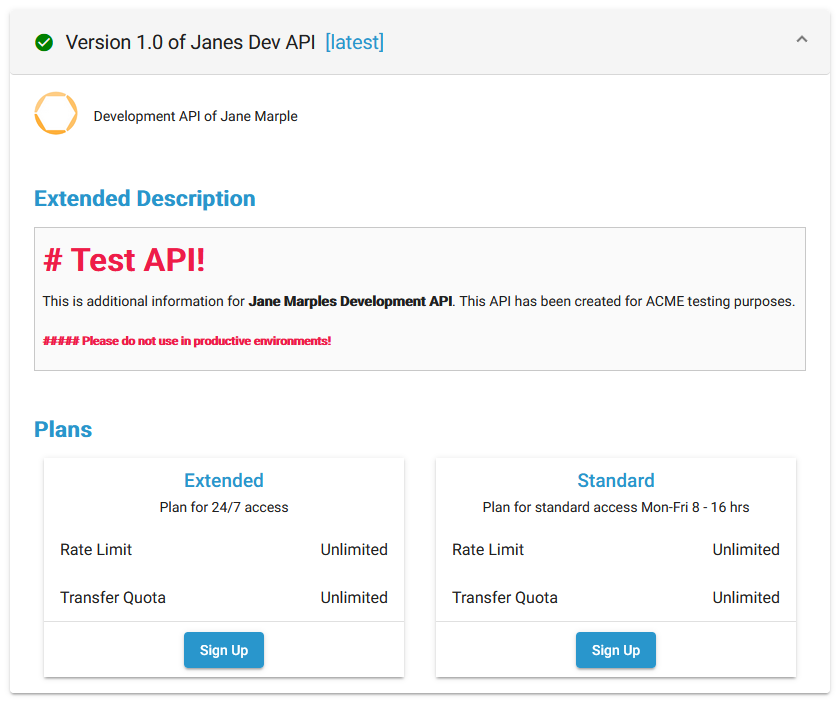The height and width of the screenshot is (704, 840).
Task: Select the Extended plan title
Action: tap(224, 481)
